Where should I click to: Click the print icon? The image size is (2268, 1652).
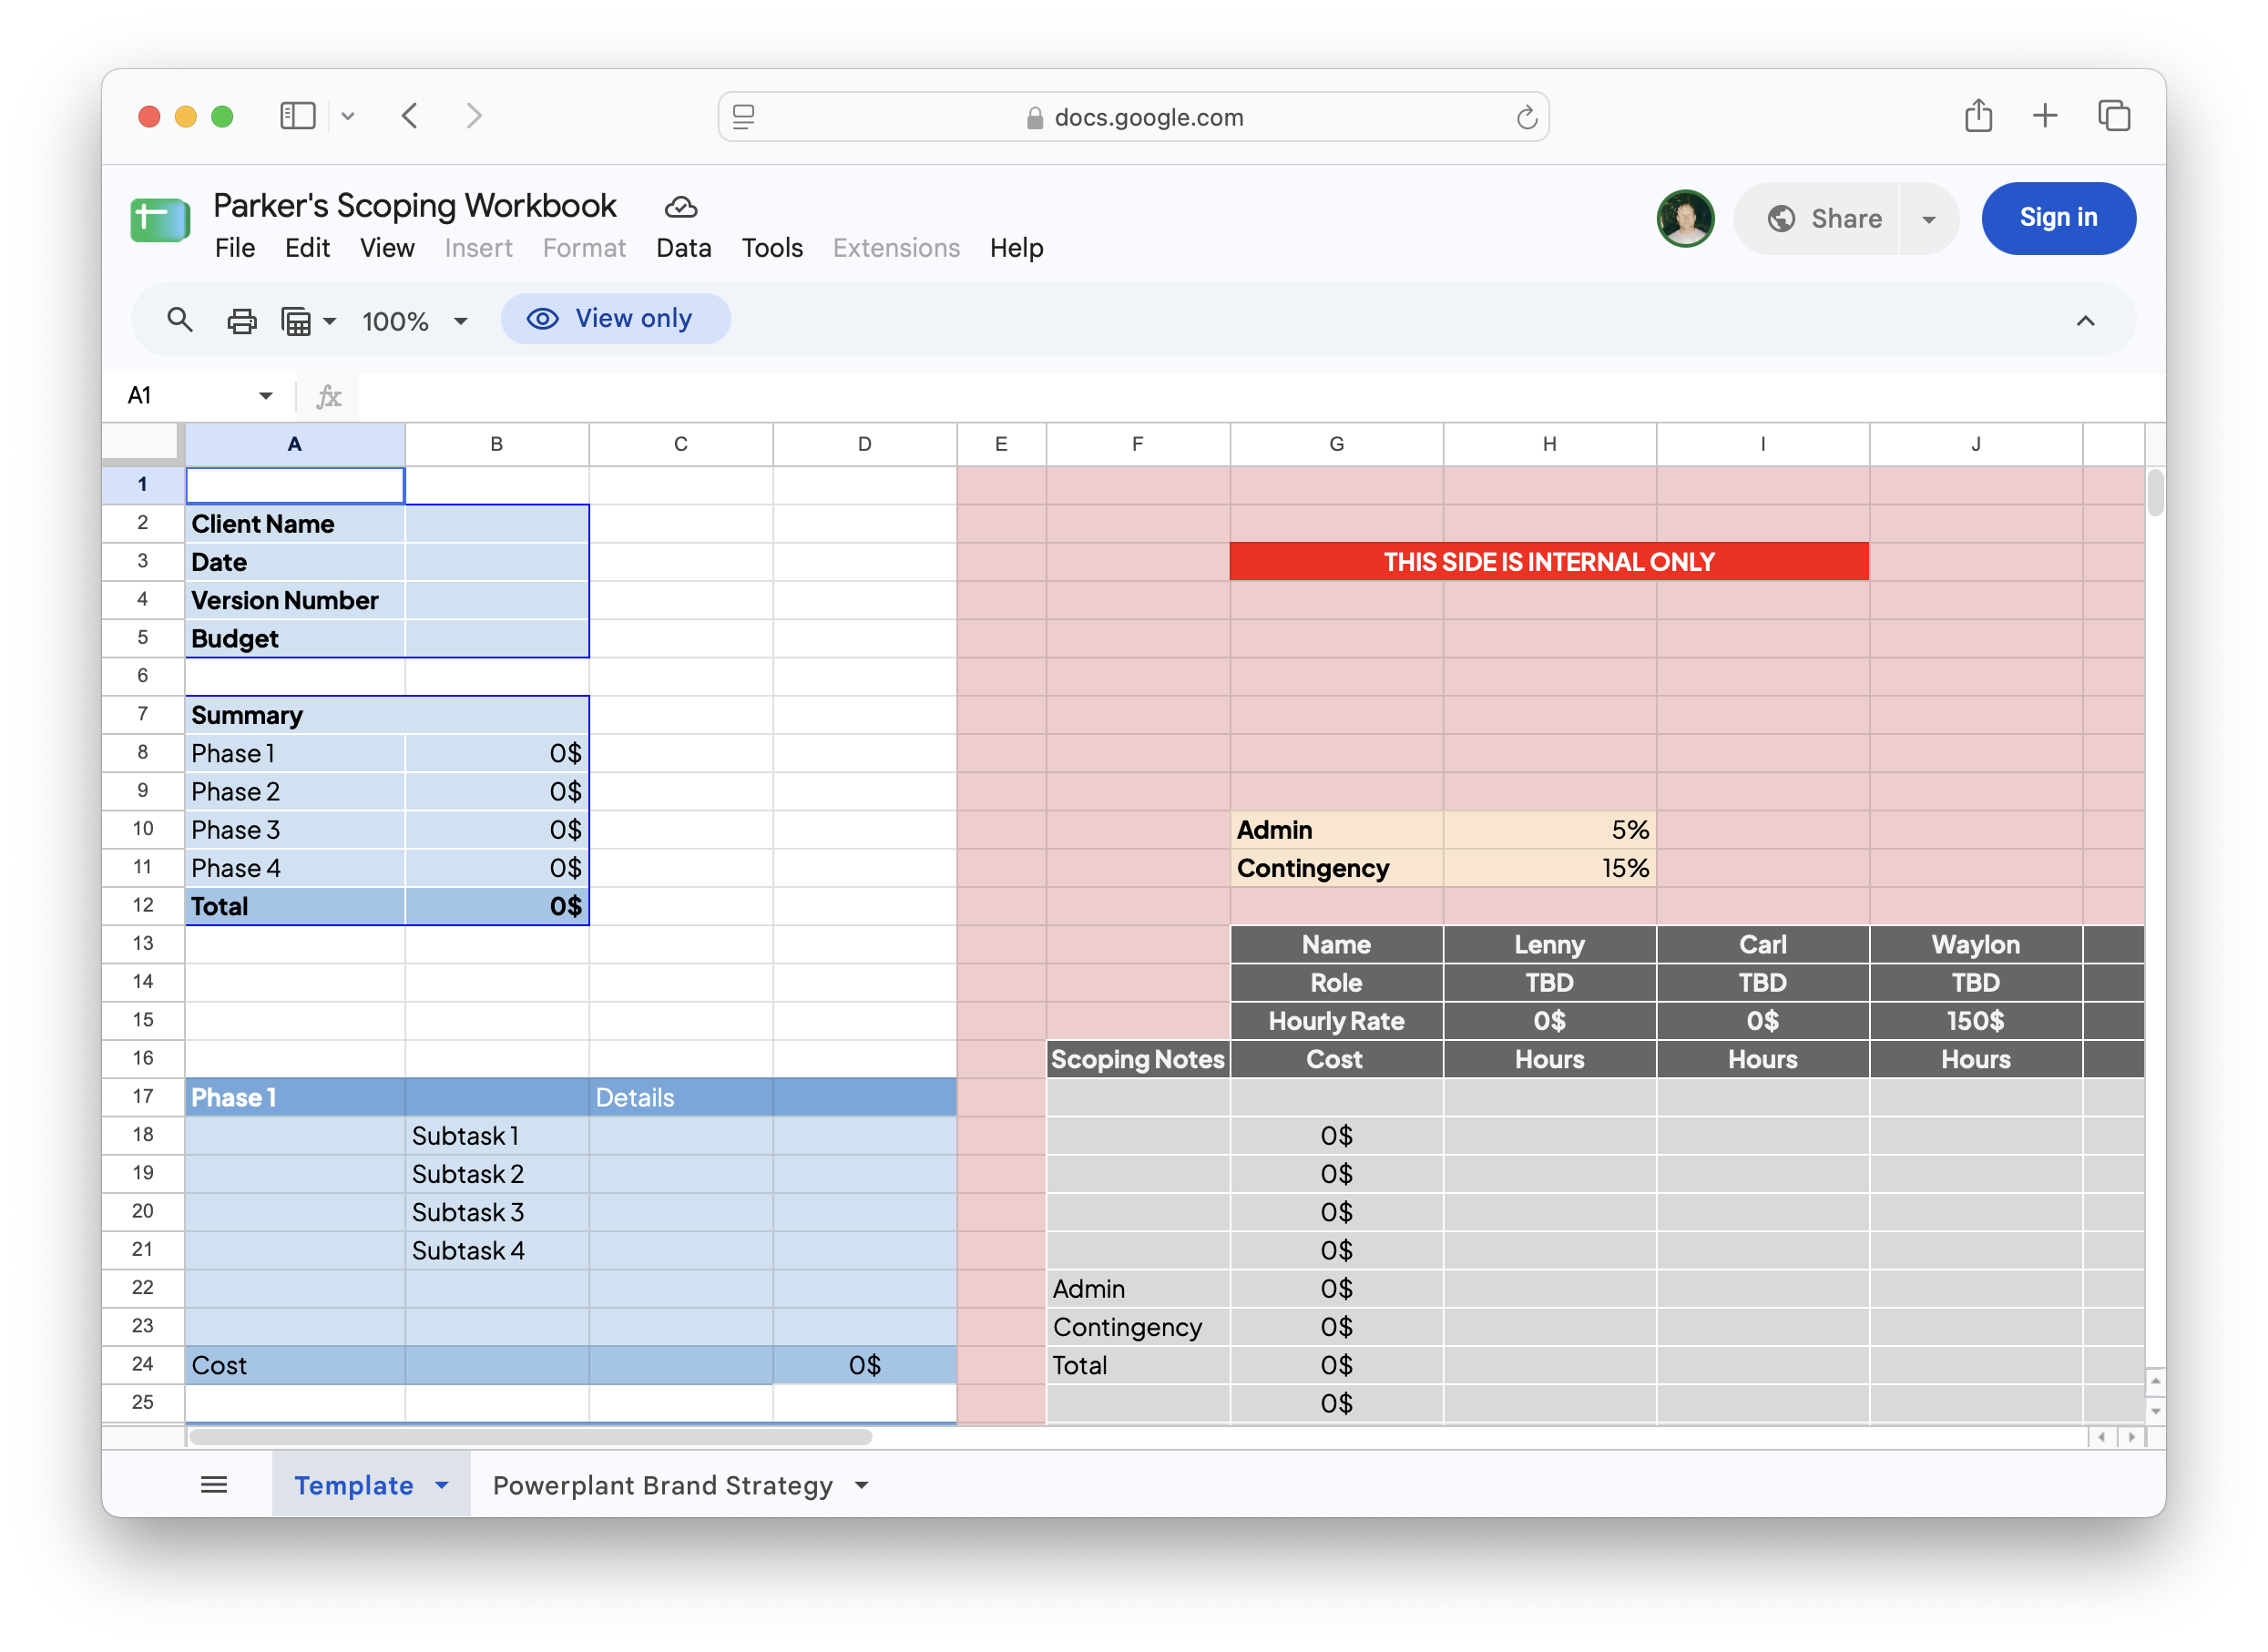click(x=242, y=321)
